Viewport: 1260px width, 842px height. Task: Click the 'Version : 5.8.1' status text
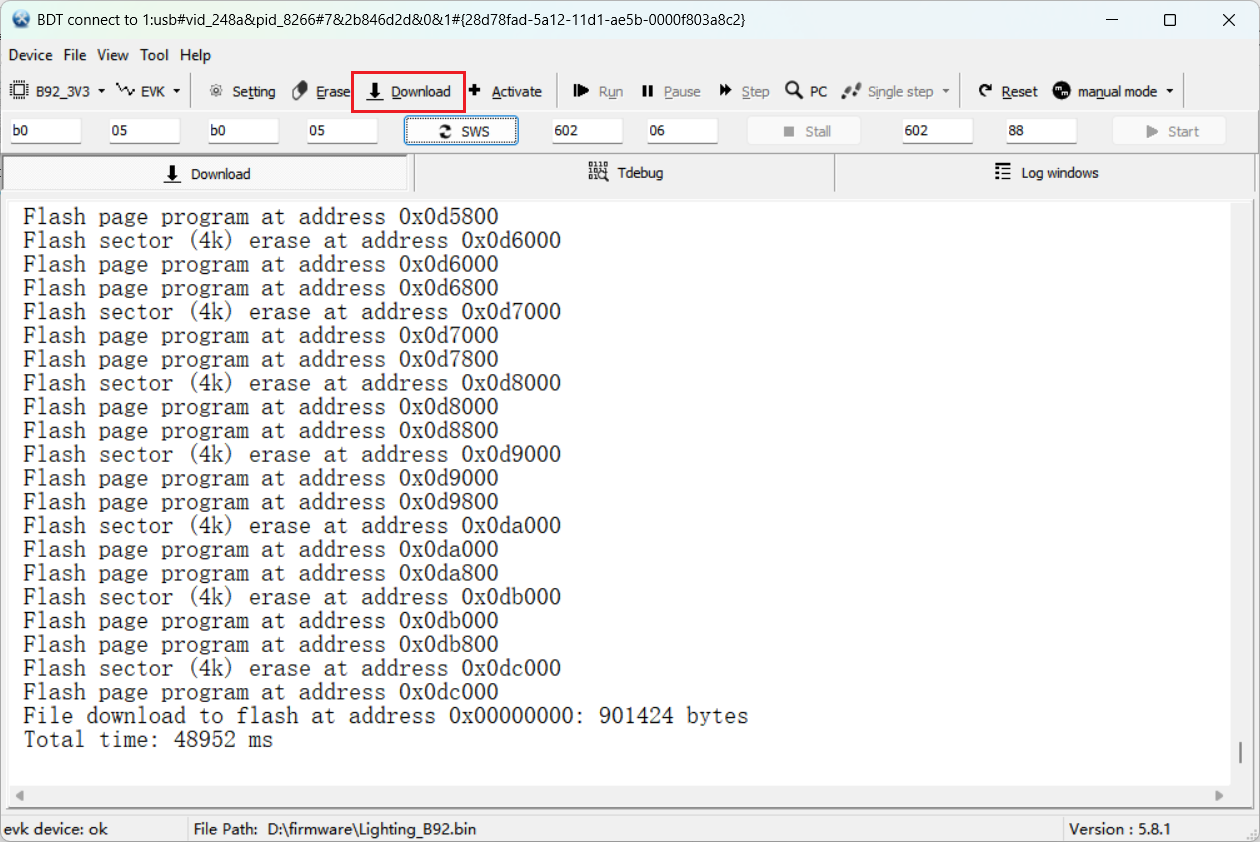pos(1120,829)
